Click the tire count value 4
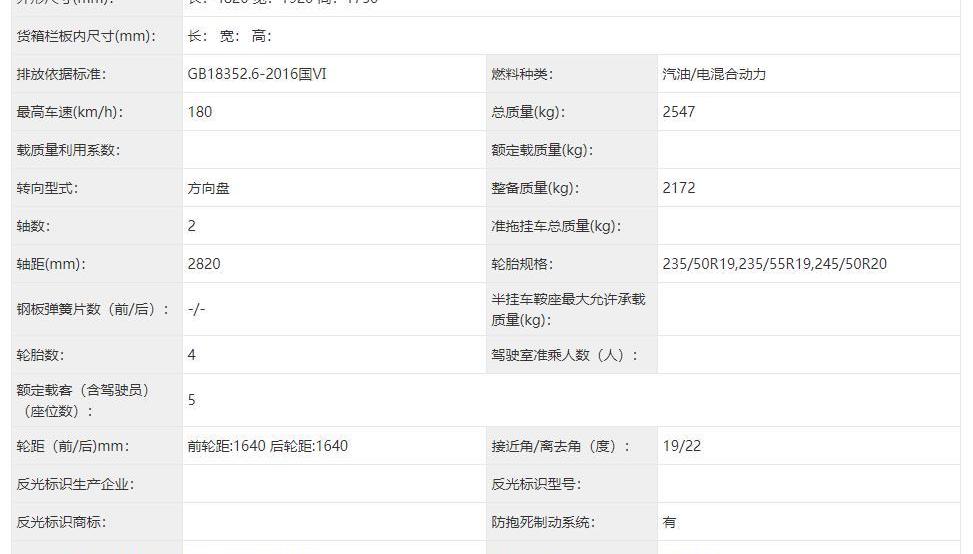 (192, 355)
